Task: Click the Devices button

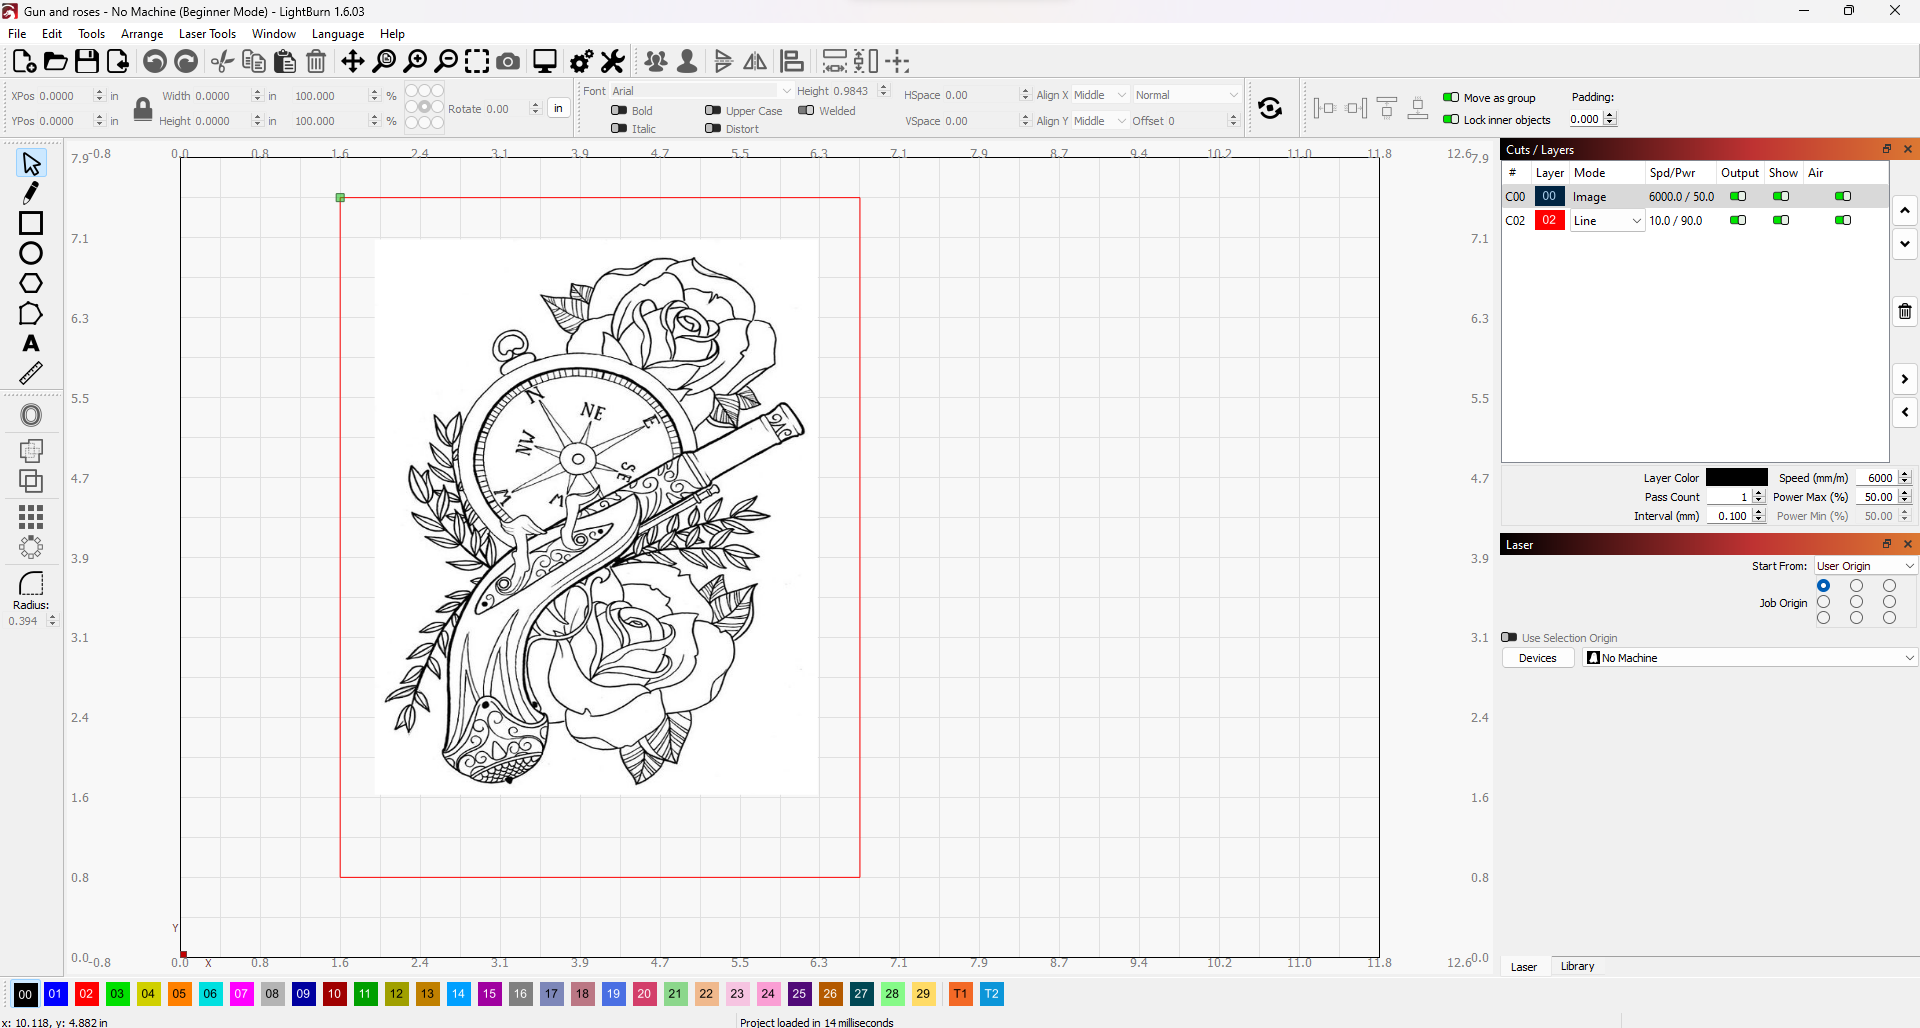Action: coord(1537,658)
